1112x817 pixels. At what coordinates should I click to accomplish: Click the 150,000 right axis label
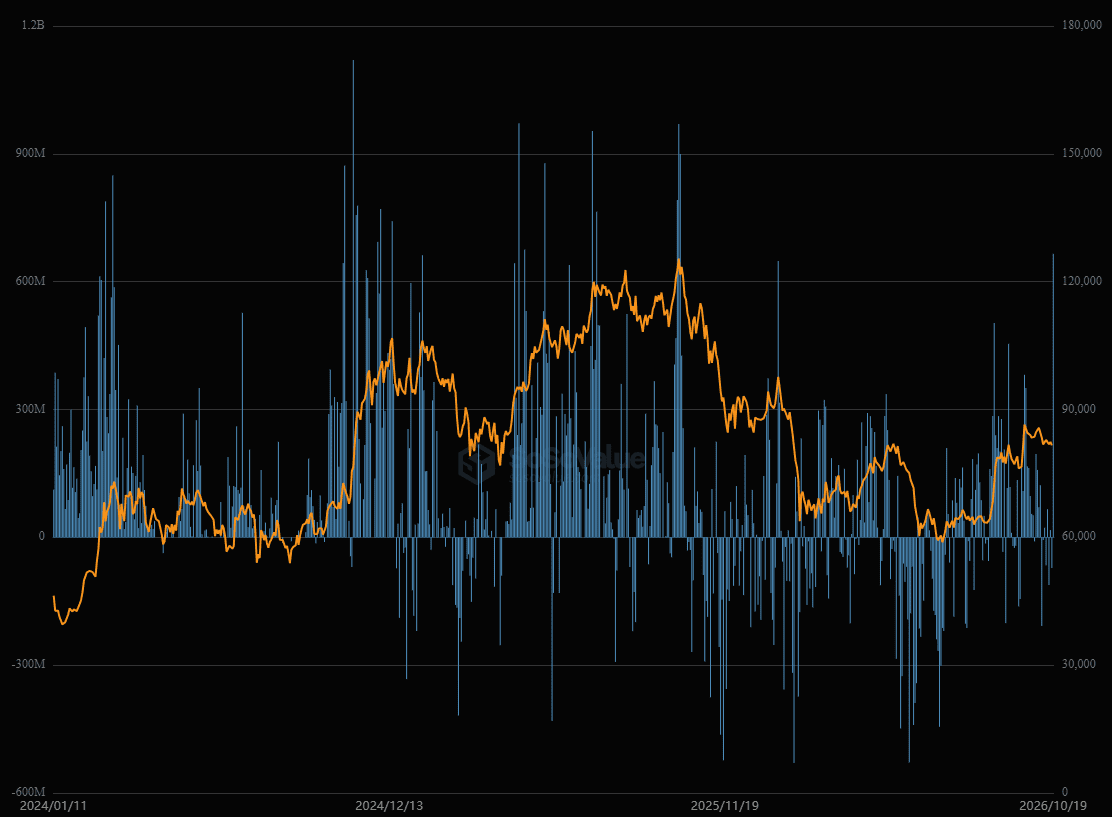coord(1082,153)
